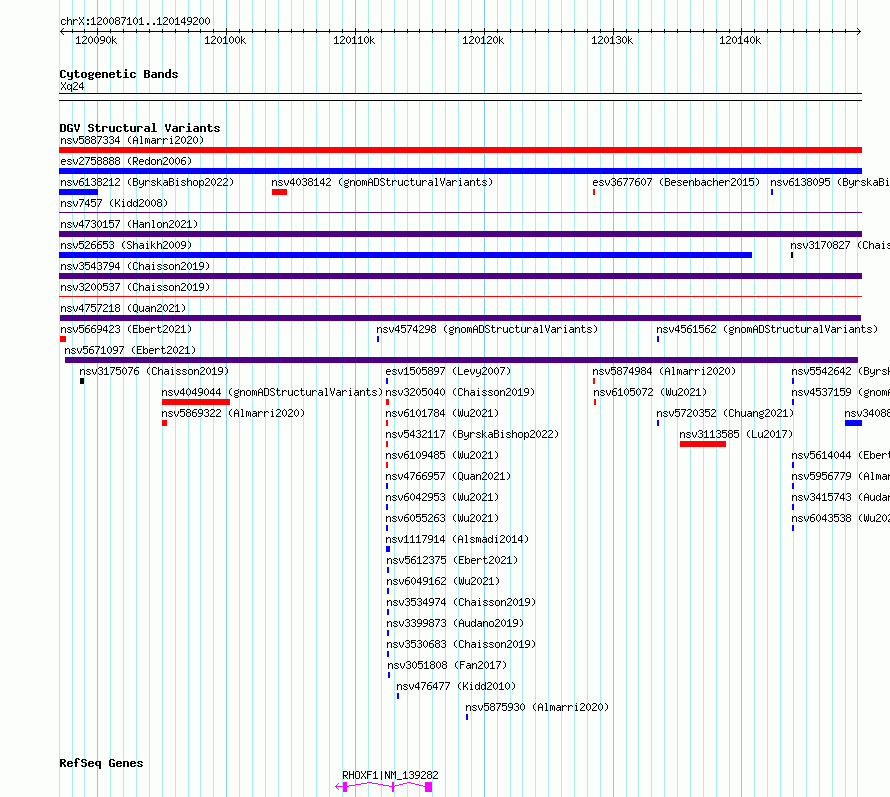Click the nsv5887334 (Almarri2020) variant label
The width and height of the screenshot is (890, 797).
pos(132,140)
